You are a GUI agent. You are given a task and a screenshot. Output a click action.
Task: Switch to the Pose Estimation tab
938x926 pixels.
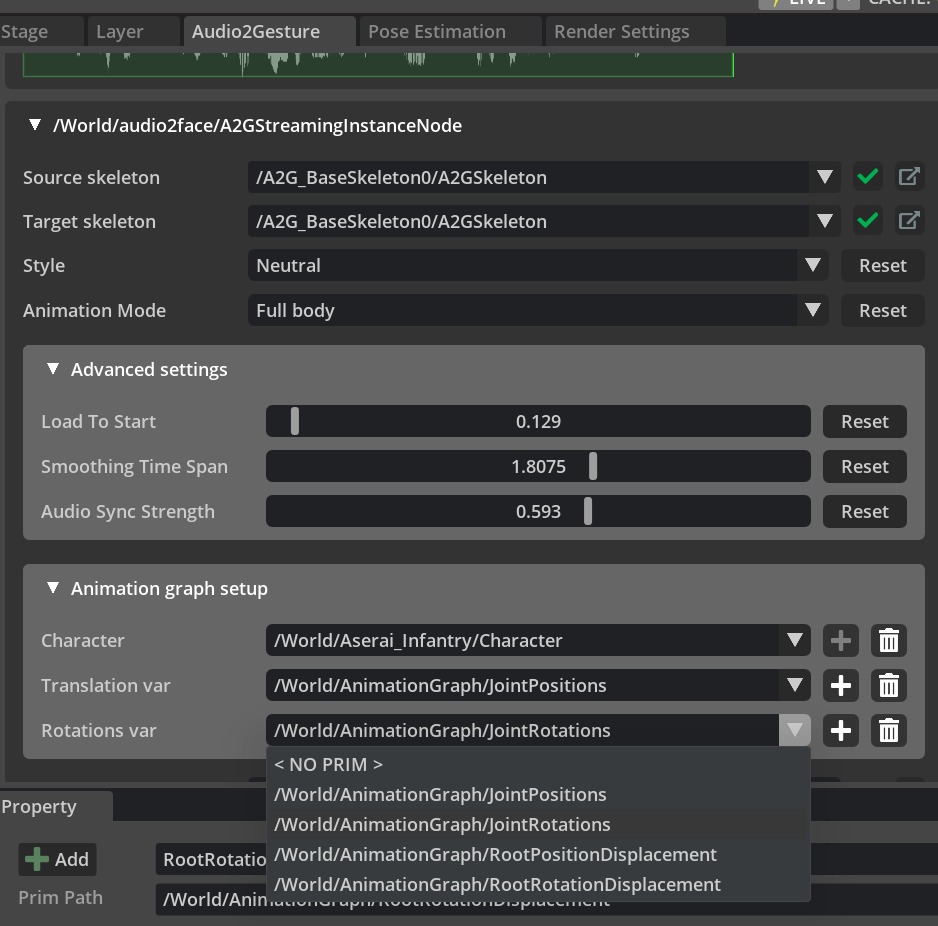point(437,32)
